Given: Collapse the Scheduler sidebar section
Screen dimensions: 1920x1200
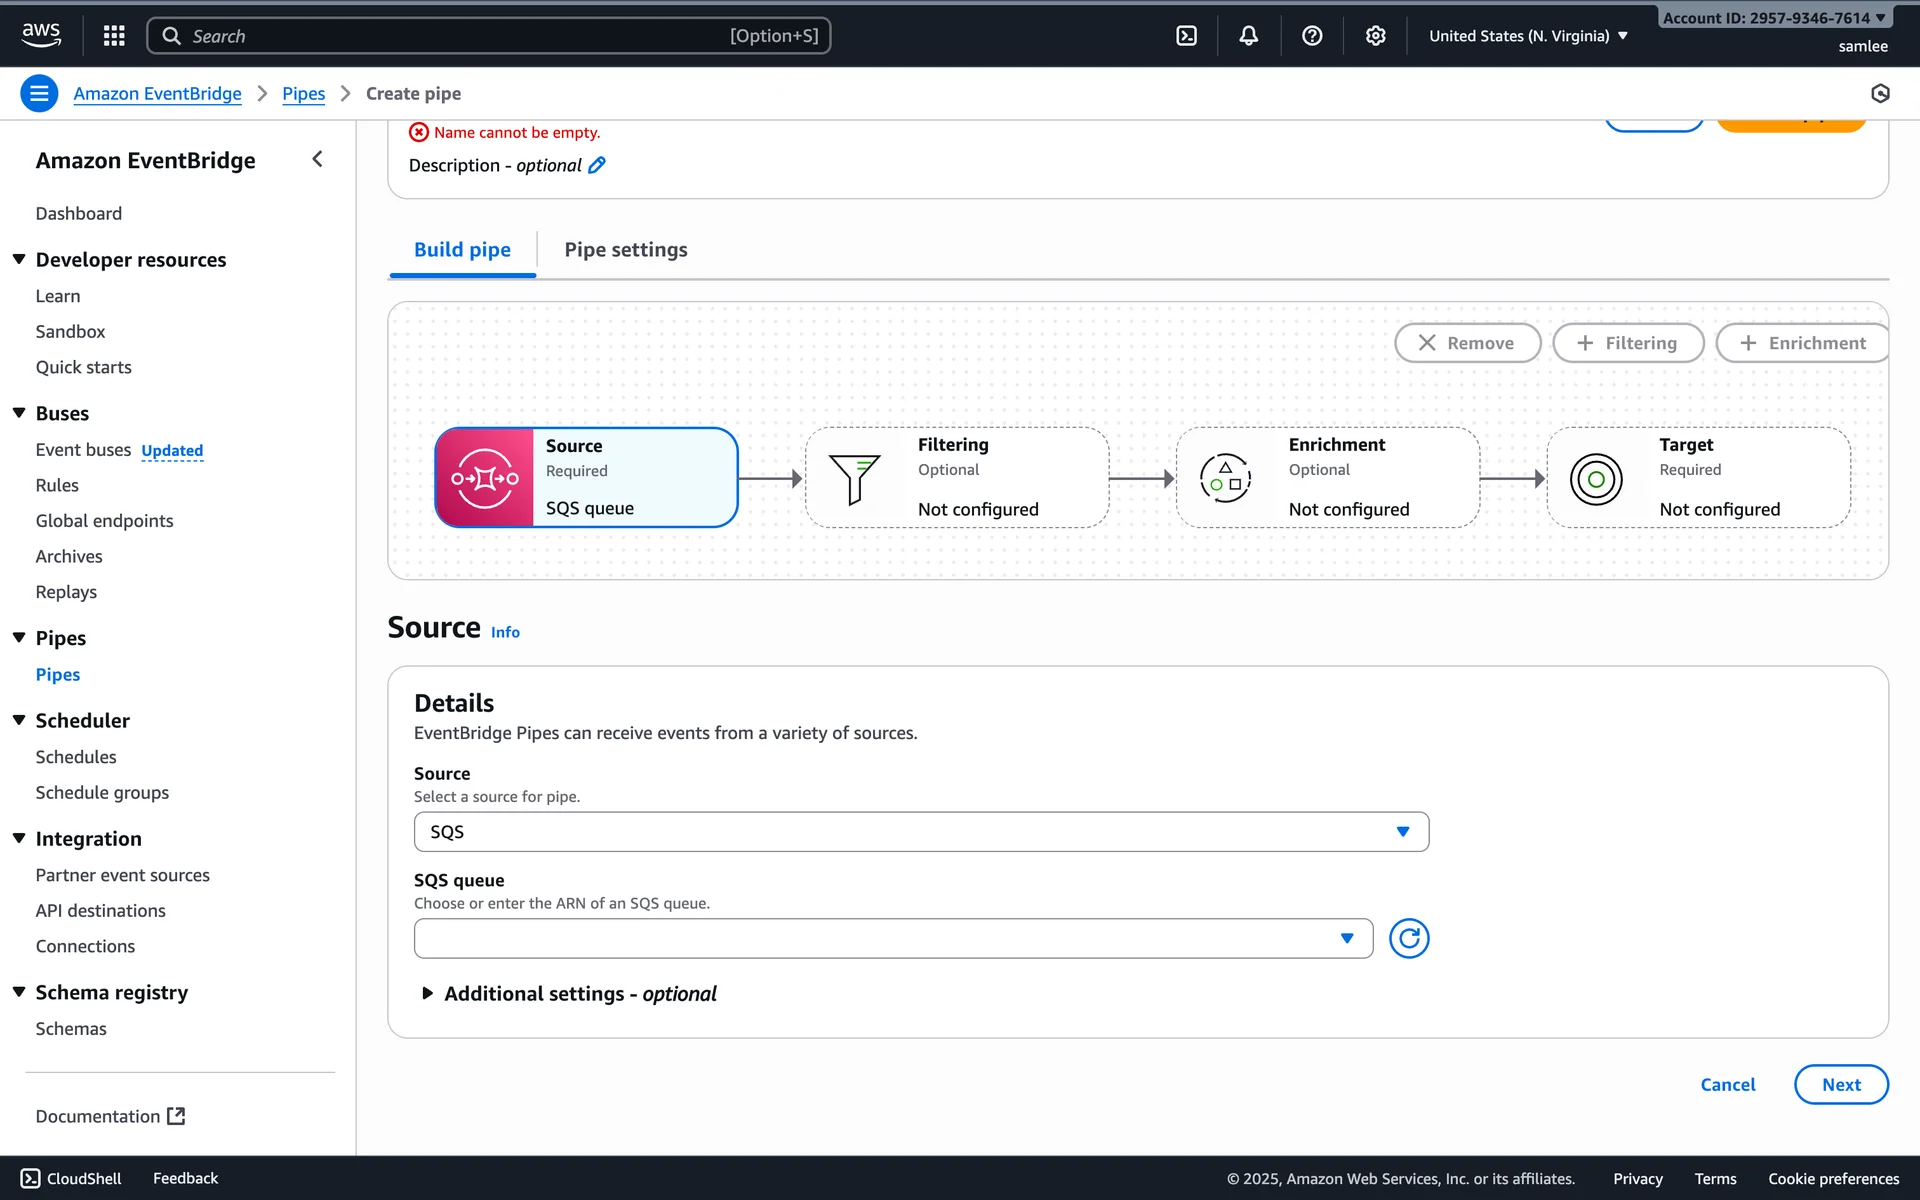Looking at the screenshot, I should tap(19, 720).
